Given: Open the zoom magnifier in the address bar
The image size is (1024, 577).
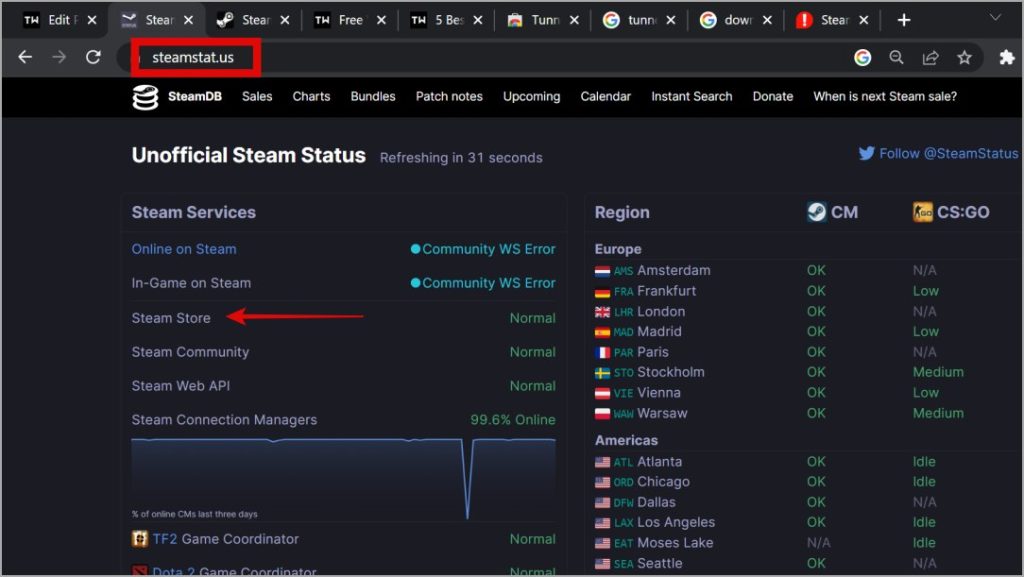Looking at the screenshot, I should (x=897, y=57).
